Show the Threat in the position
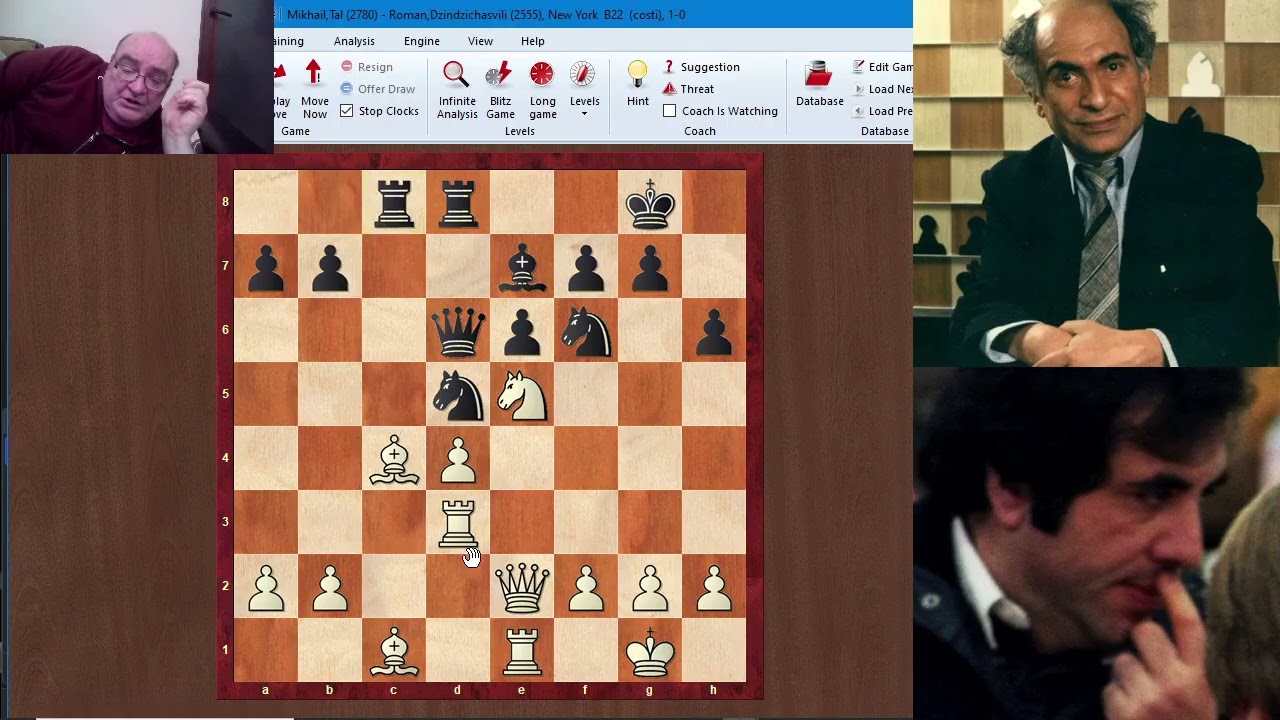 point(688,89)
